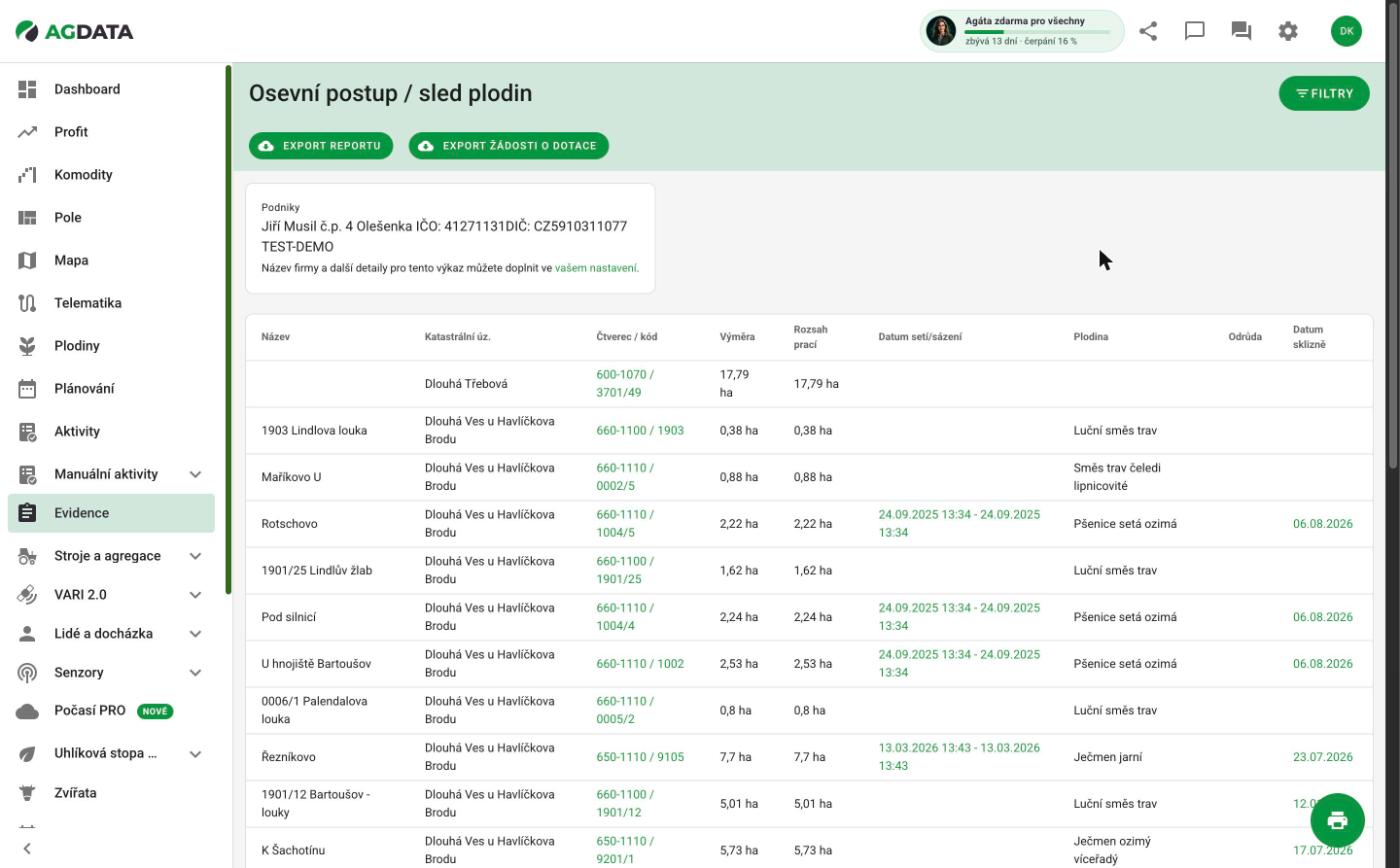Screen dimensions: 1400x868
Task: Open the vašem nastavení link
Action: point(596,268)
